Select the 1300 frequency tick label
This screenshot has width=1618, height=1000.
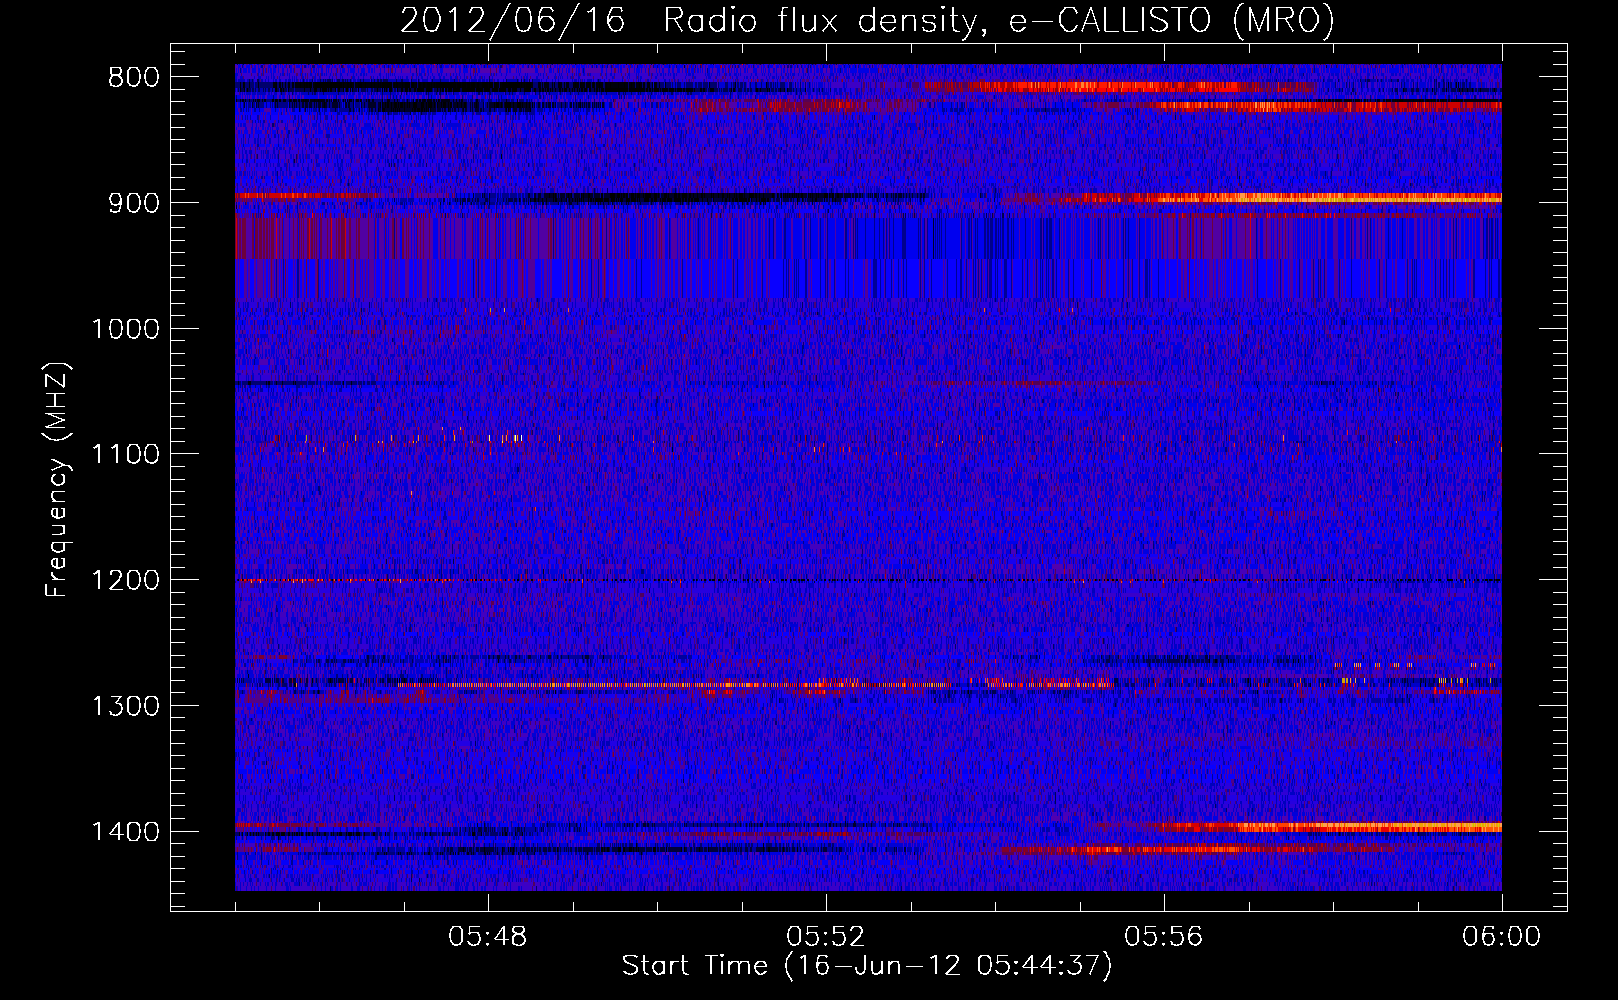[125, 706]
